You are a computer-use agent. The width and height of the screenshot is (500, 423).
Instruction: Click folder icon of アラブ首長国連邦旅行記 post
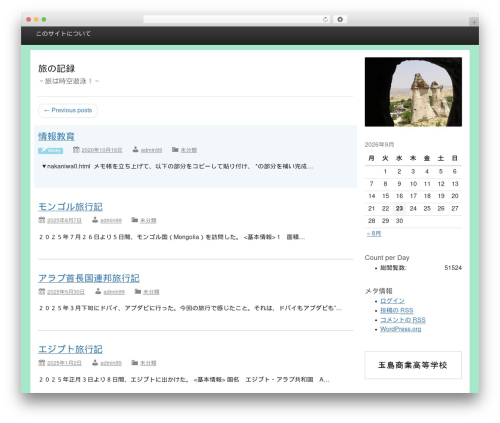coord(138,291)
